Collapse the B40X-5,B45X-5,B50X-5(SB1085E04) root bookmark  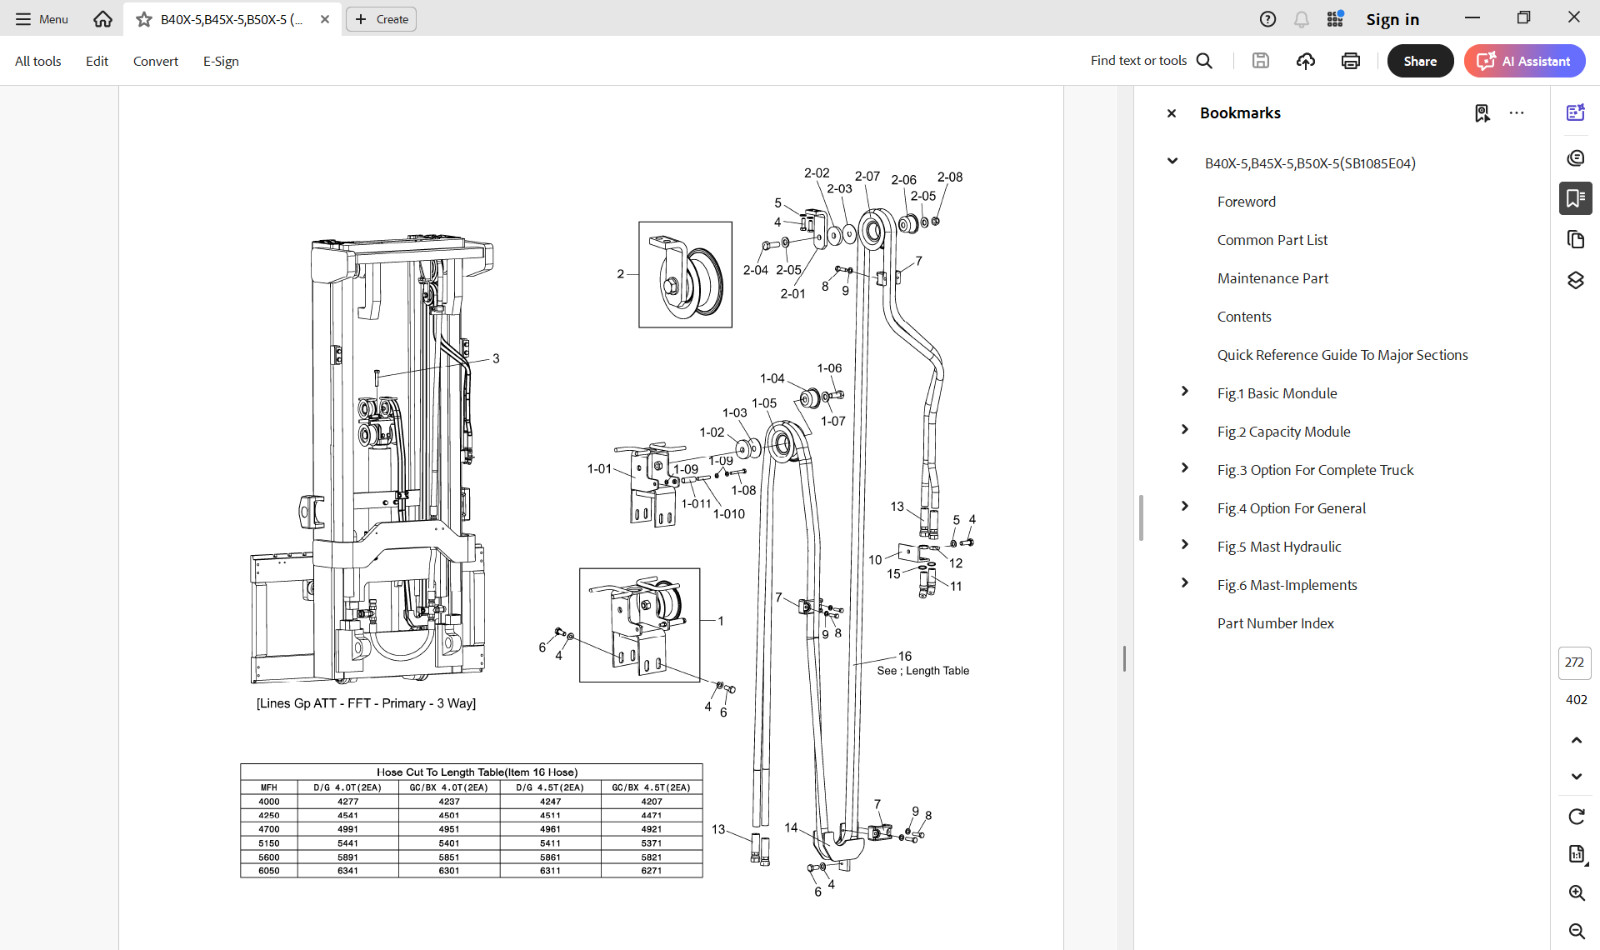click(x=1172, y=161)
